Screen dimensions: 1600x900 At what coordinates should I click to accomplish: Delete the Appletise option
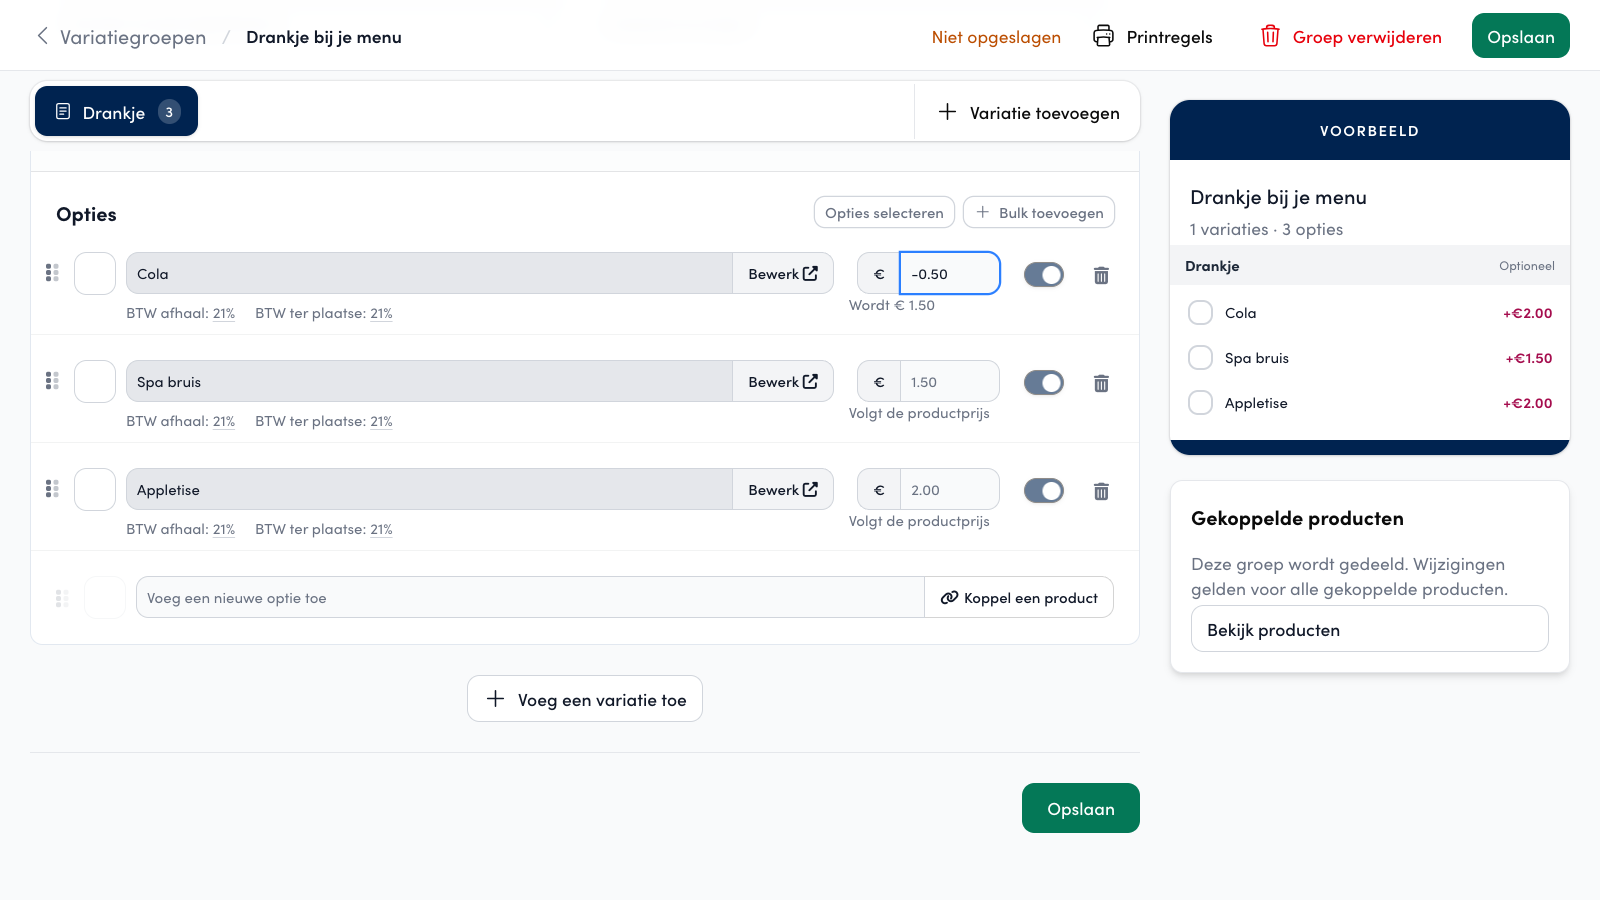1101,491
